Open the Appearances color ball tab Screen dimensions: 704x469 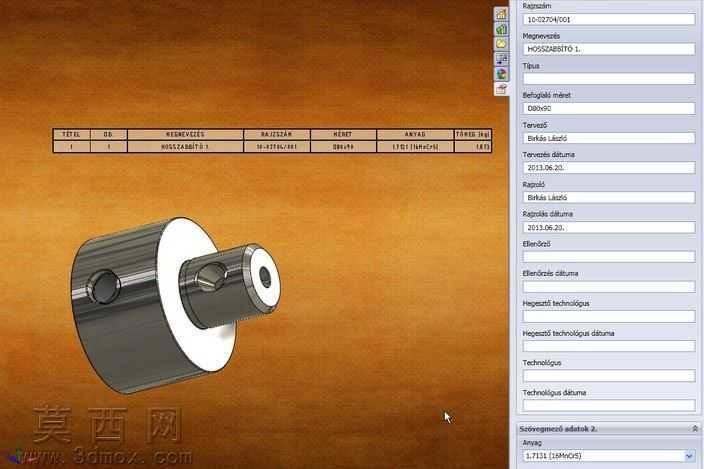(x=502, y=74)
